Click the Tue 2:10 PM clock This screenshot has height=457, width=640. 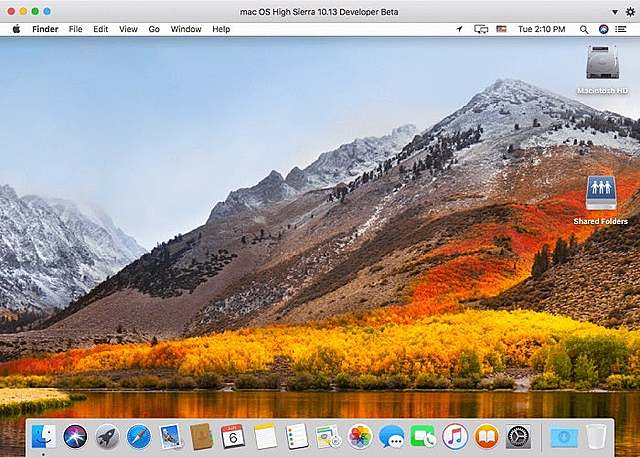pos(542,29)
